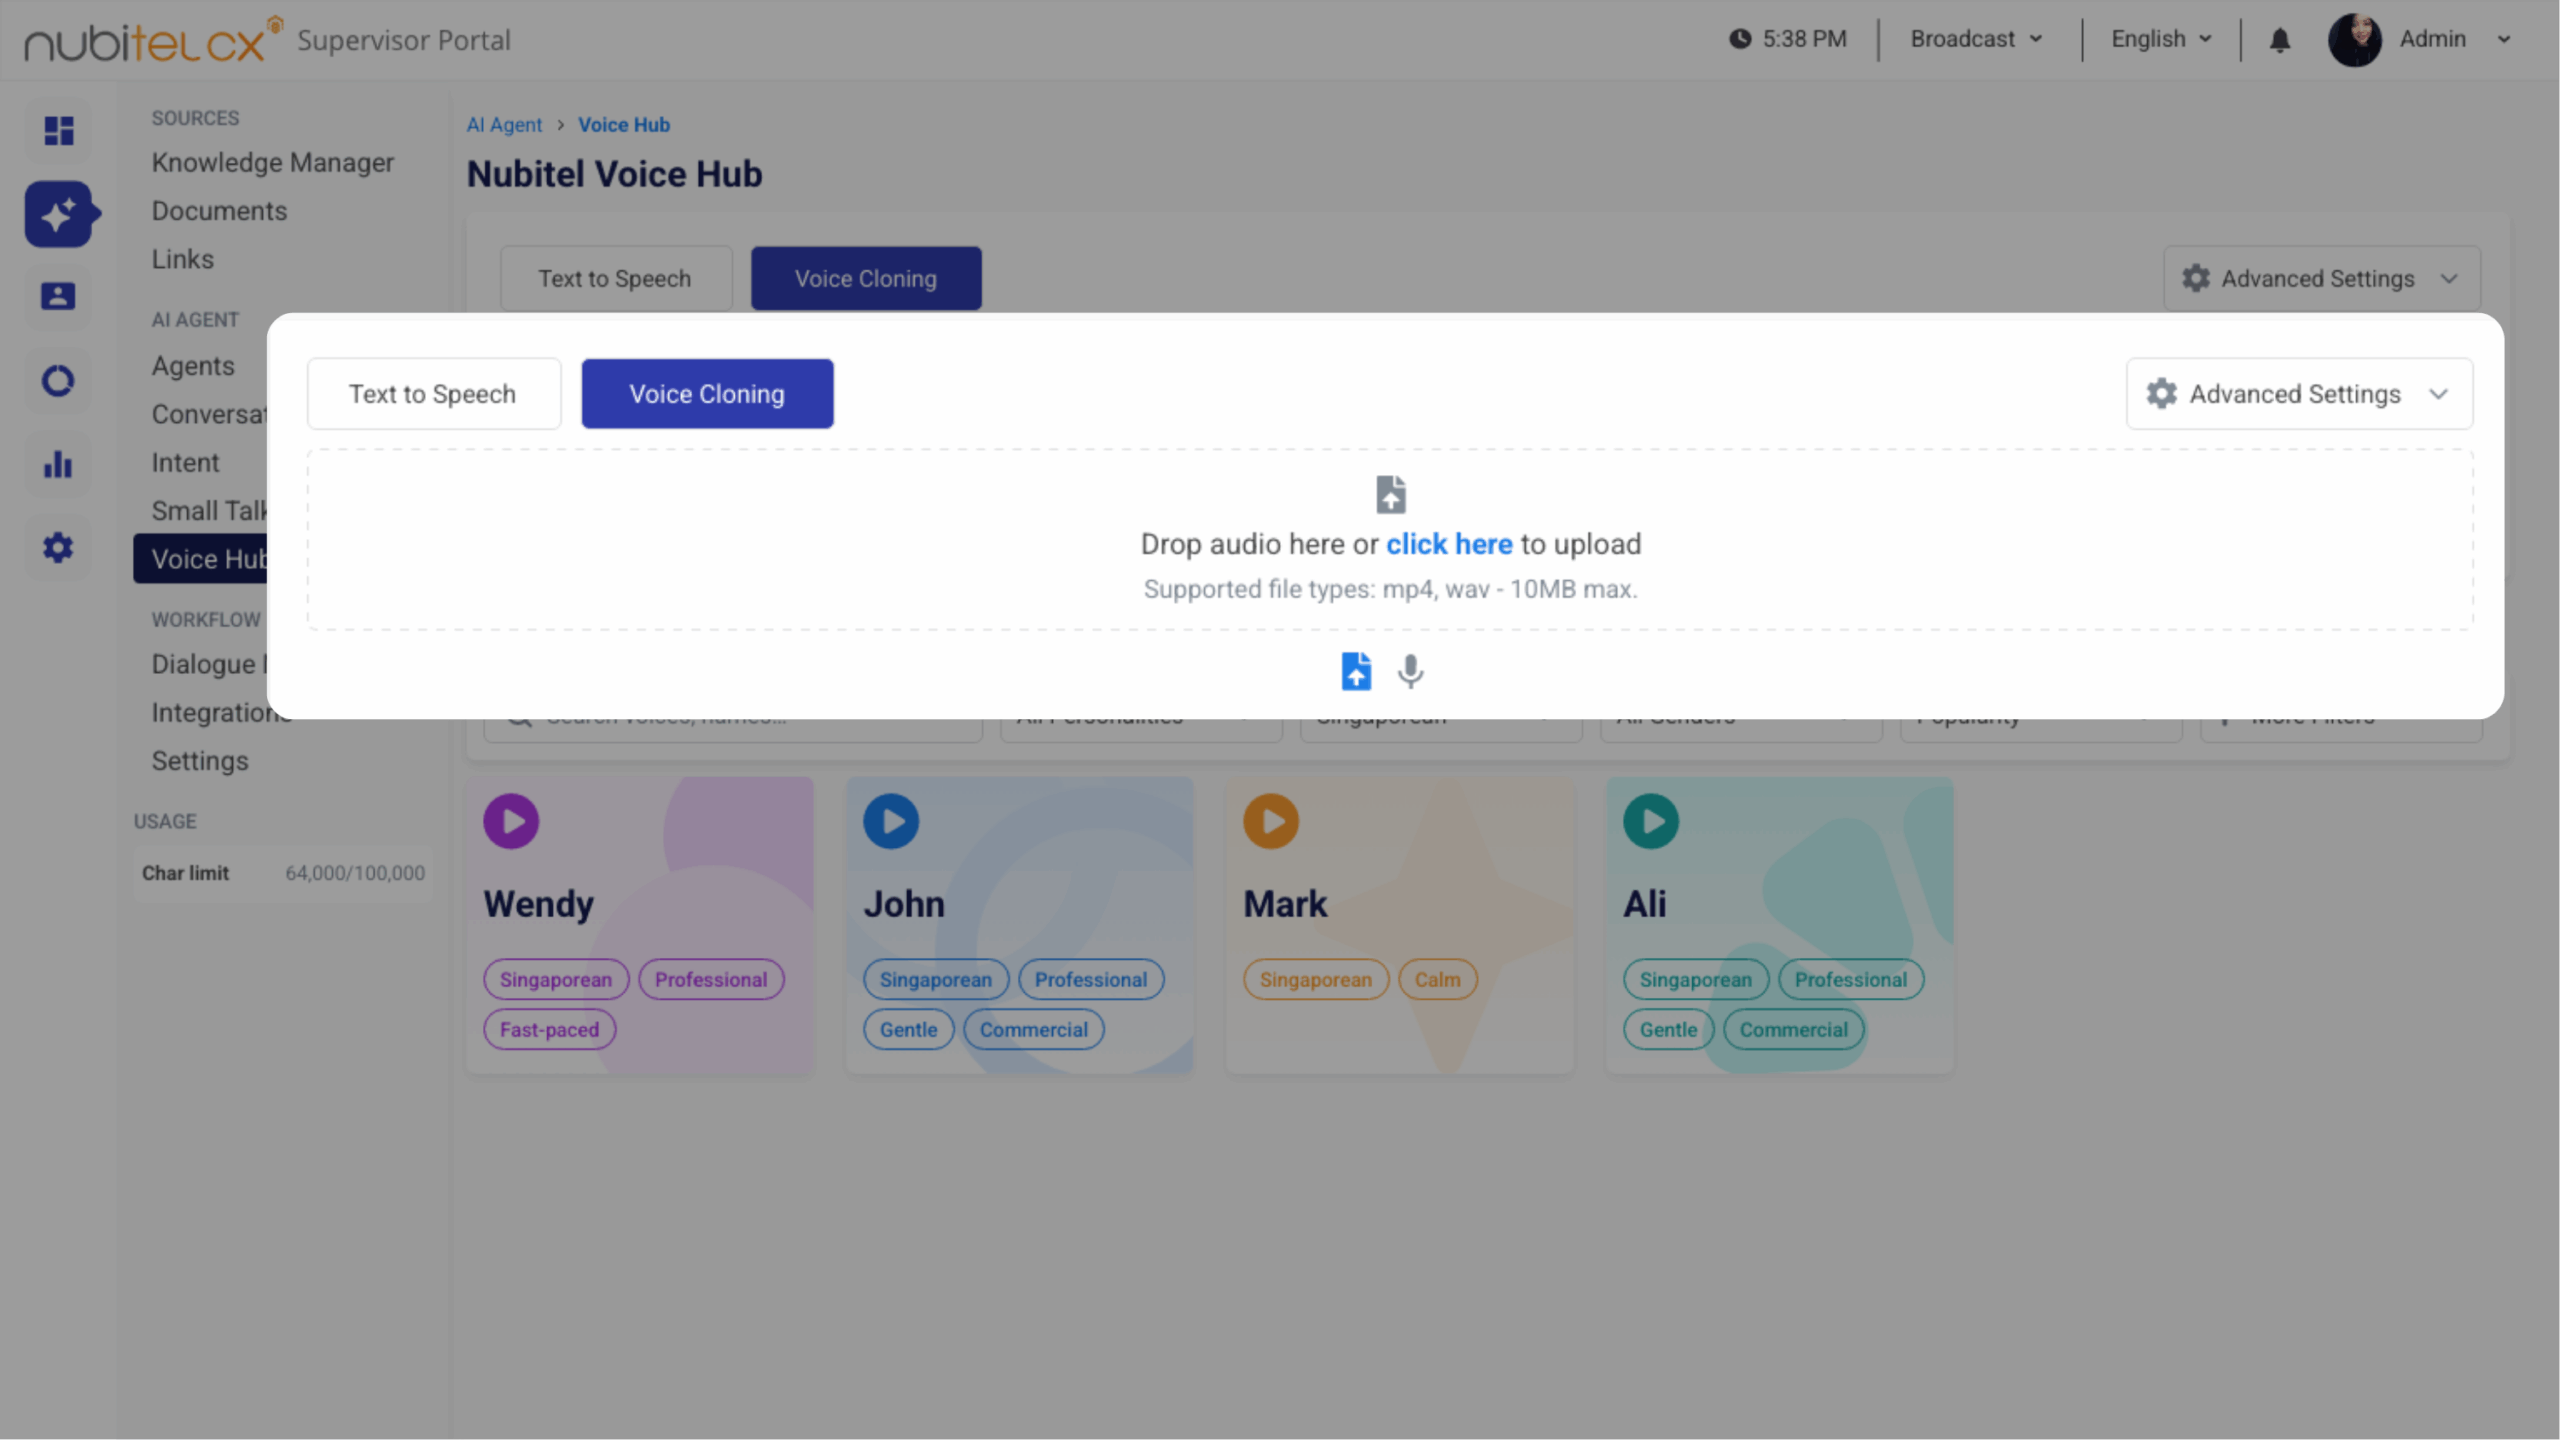The height and width of the screenshot is (1440, 2560).
Task: Select background Voice Cloning tab
Action: [866, 278]
